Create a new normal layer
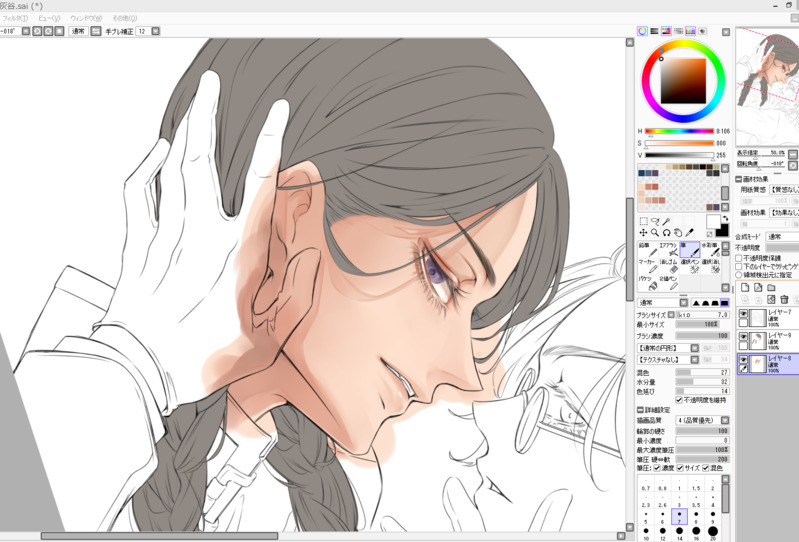The image size is (799, 542). pyautogui.click(x=745, y=288)
